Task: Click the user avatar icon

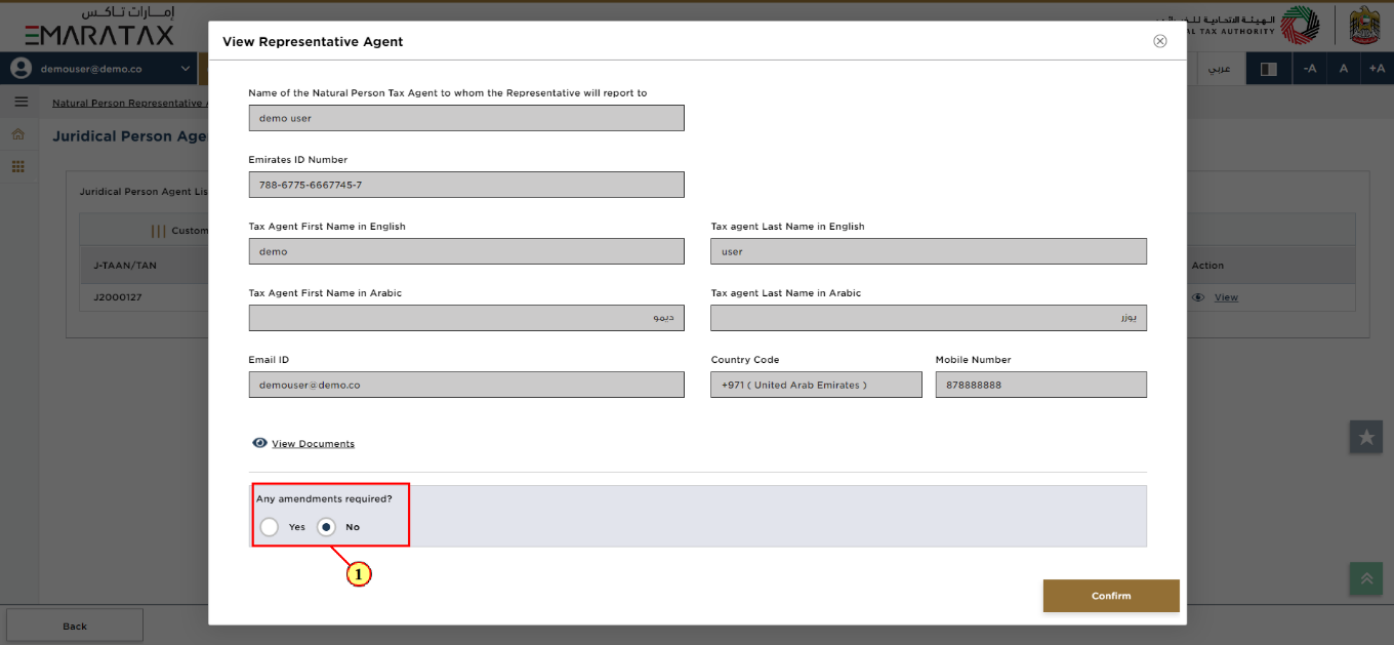Action: (21, 68)
